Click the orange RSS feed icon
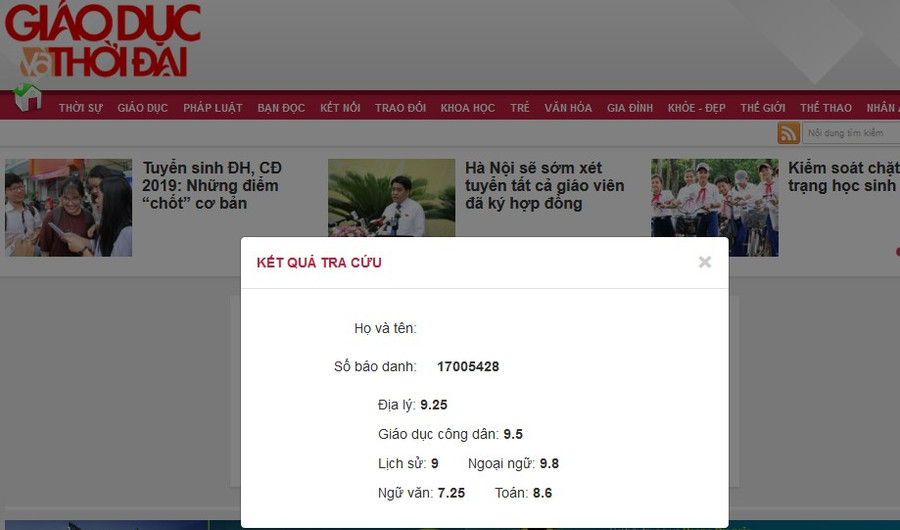 click(x=788, y=133)
